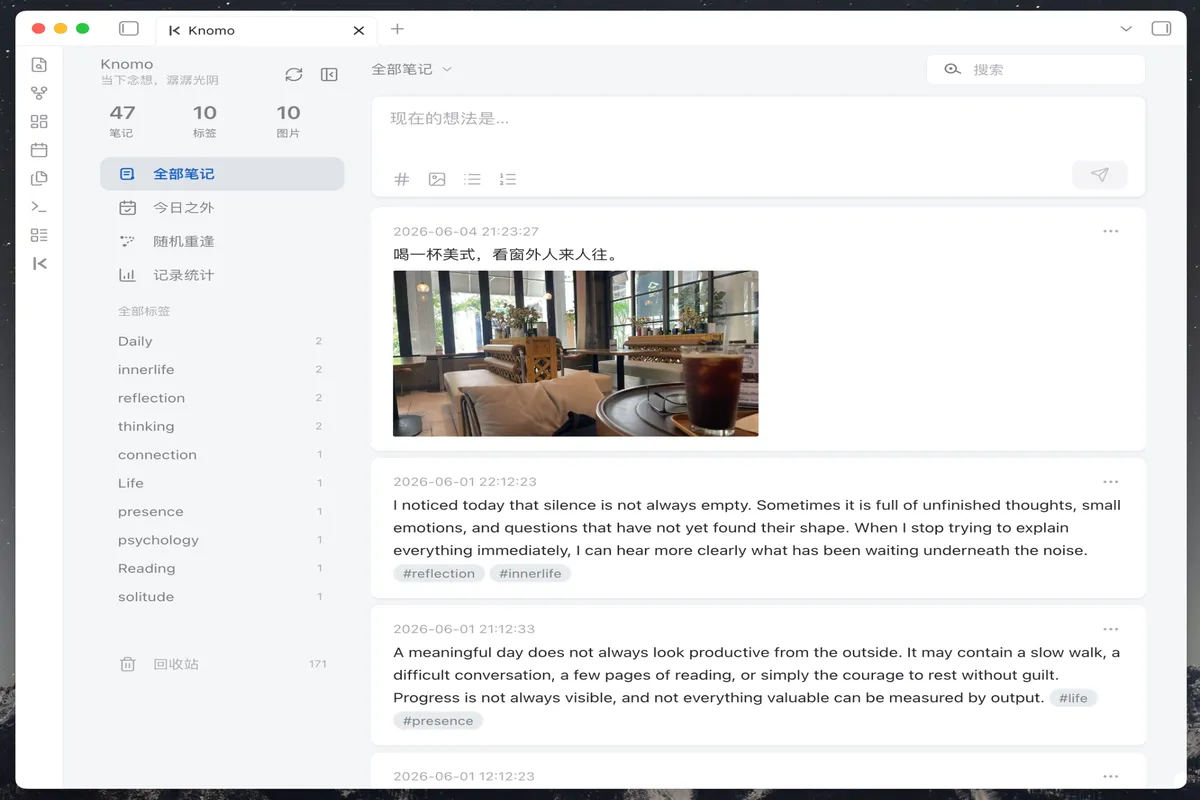Click the 2026-06-04 21:23:27 timestamp
The width and height of the screenshot is (1200, 800).
point(466,232)
